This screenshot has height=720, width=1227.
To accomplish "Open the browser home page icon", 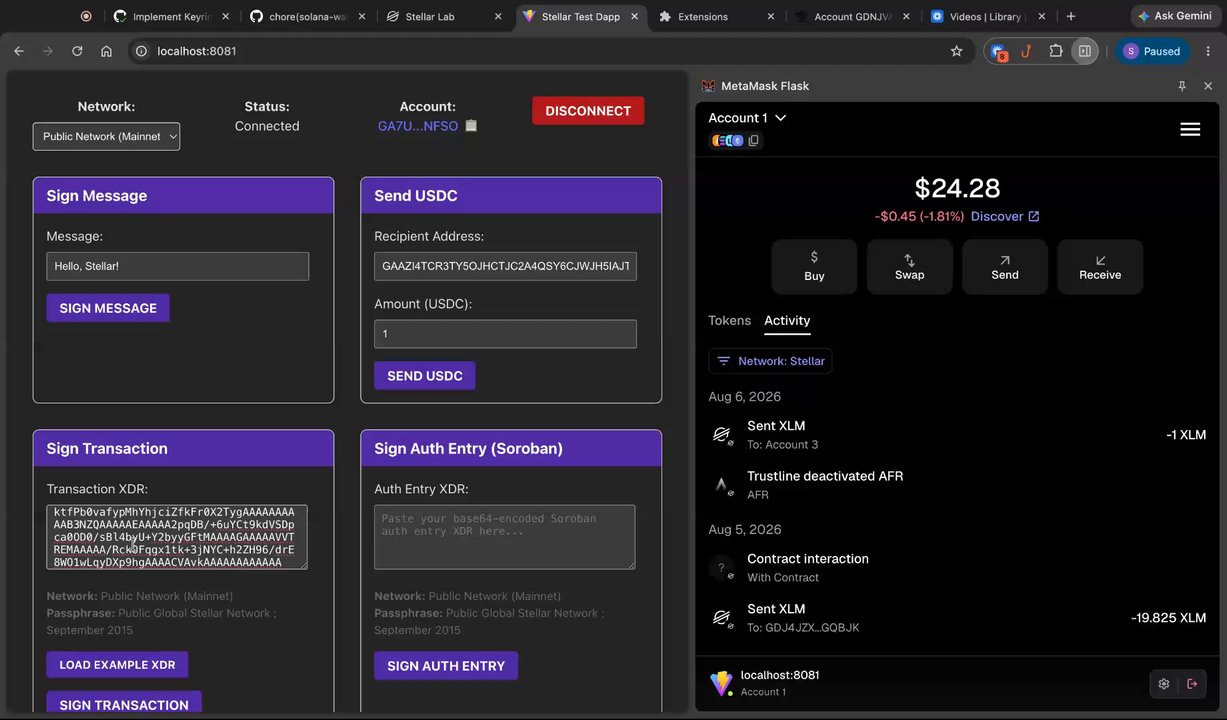I will (x=106, y=51).
